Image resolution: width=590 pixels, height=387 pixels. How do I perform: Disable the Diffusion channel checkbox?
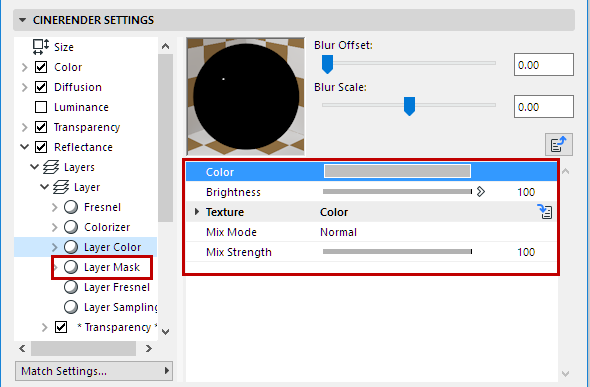41,87
